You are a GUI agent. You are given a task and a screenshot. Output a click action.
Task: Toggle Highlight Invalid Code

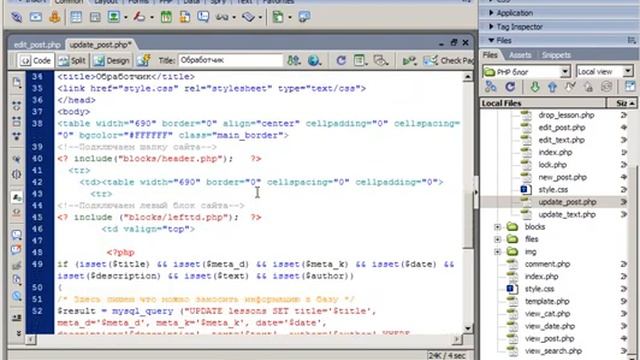(17, 212)
